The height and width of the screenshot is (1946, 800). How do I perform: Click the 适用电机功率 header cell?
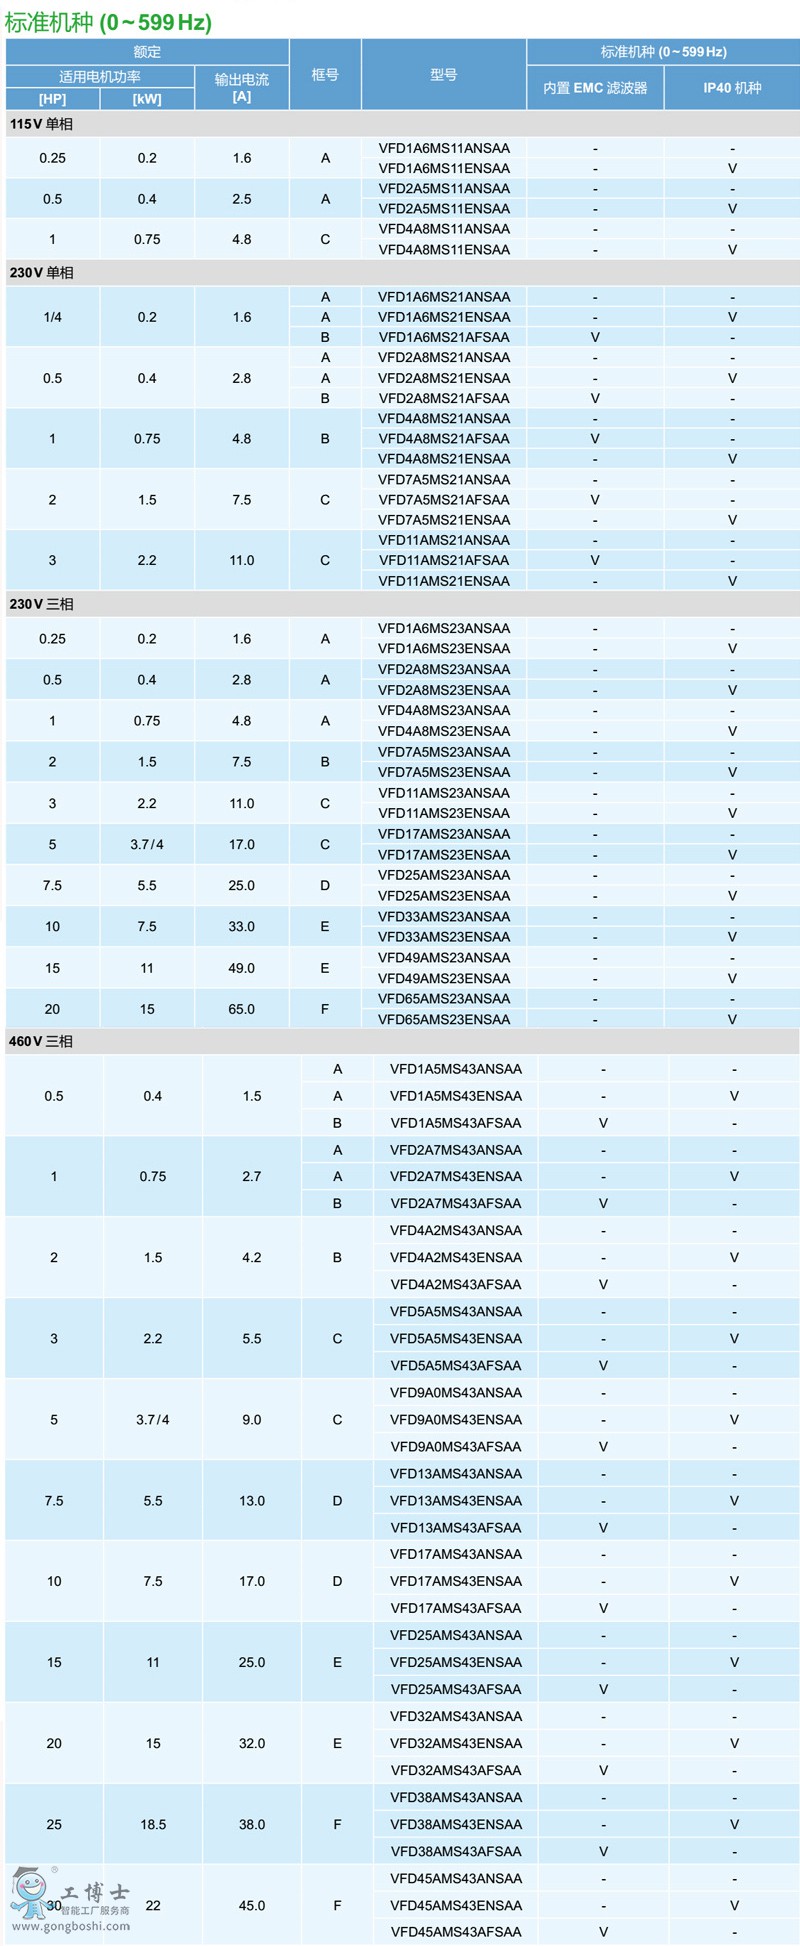click(x=99, y=77)
